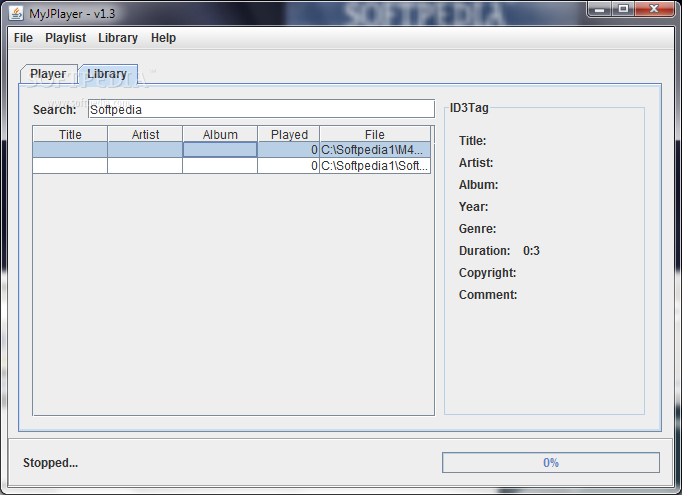Select the C:\Softpedia1\M4... file row

click(231, 150)
